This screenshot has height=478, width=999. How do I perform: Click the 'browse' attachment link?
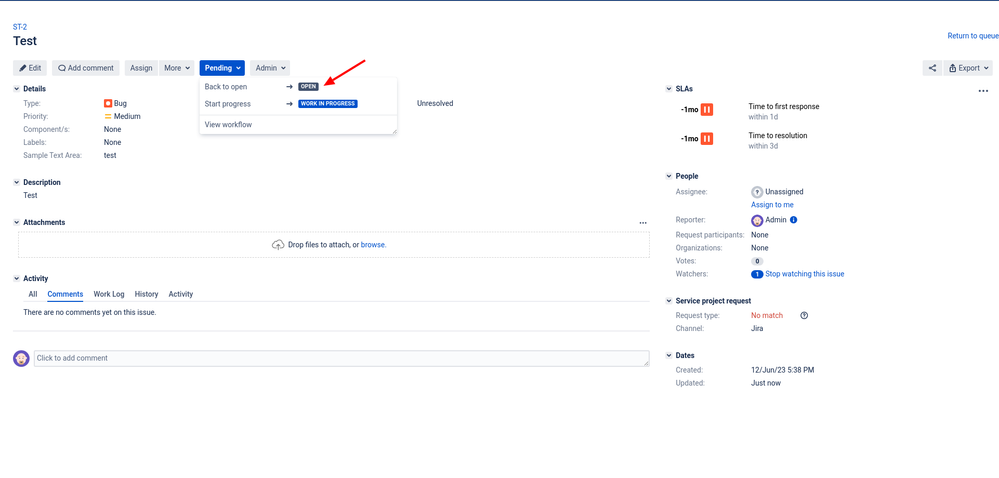pyautogui.click(x=373, y=245)
